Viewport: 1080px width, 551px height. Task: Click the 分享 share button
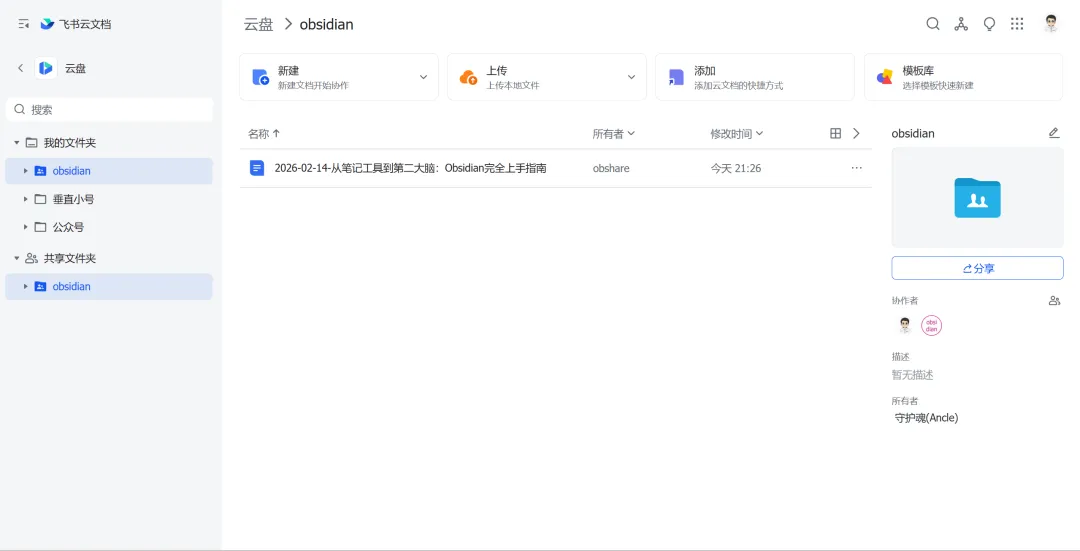[x=977, y=269]
